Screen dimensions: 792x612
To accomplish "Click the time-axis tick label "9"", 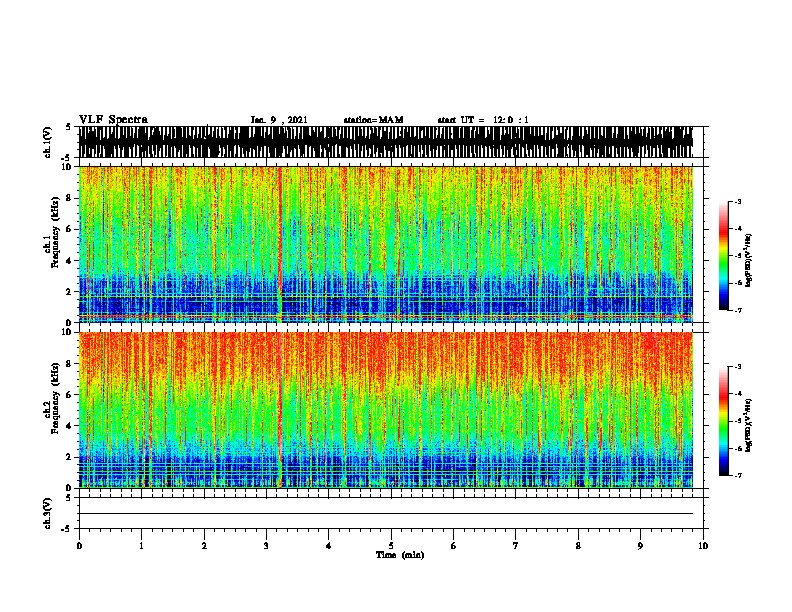I will (640, 546).
